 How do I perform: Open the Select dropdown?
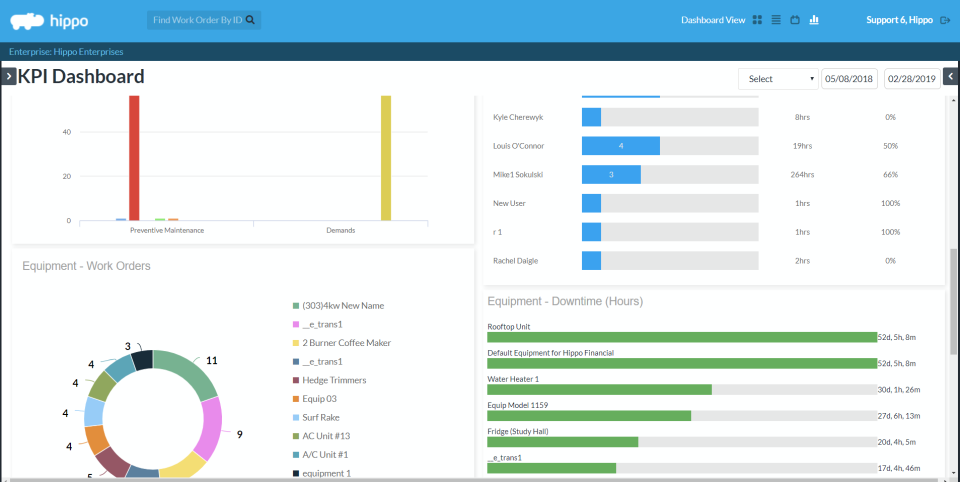pyautogui.click(x=778, y=78)
